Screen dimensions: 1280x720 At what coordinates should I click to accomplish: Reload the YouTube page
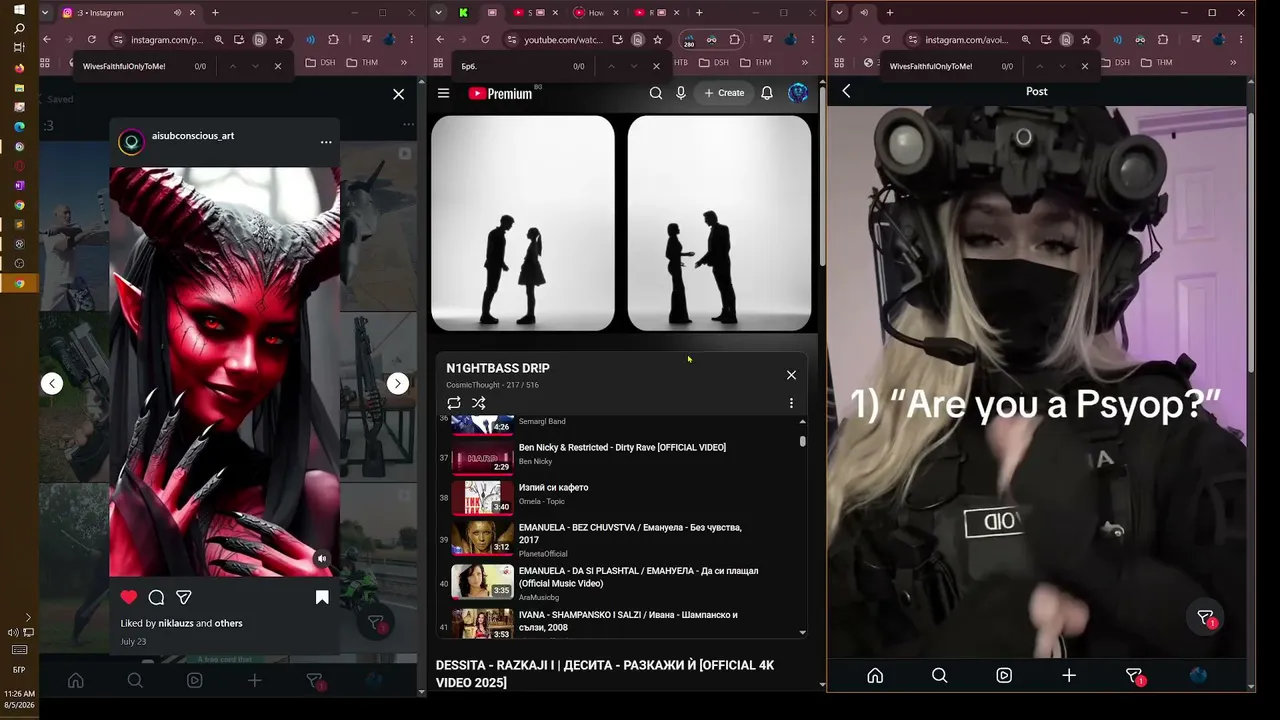click(485, 40)
